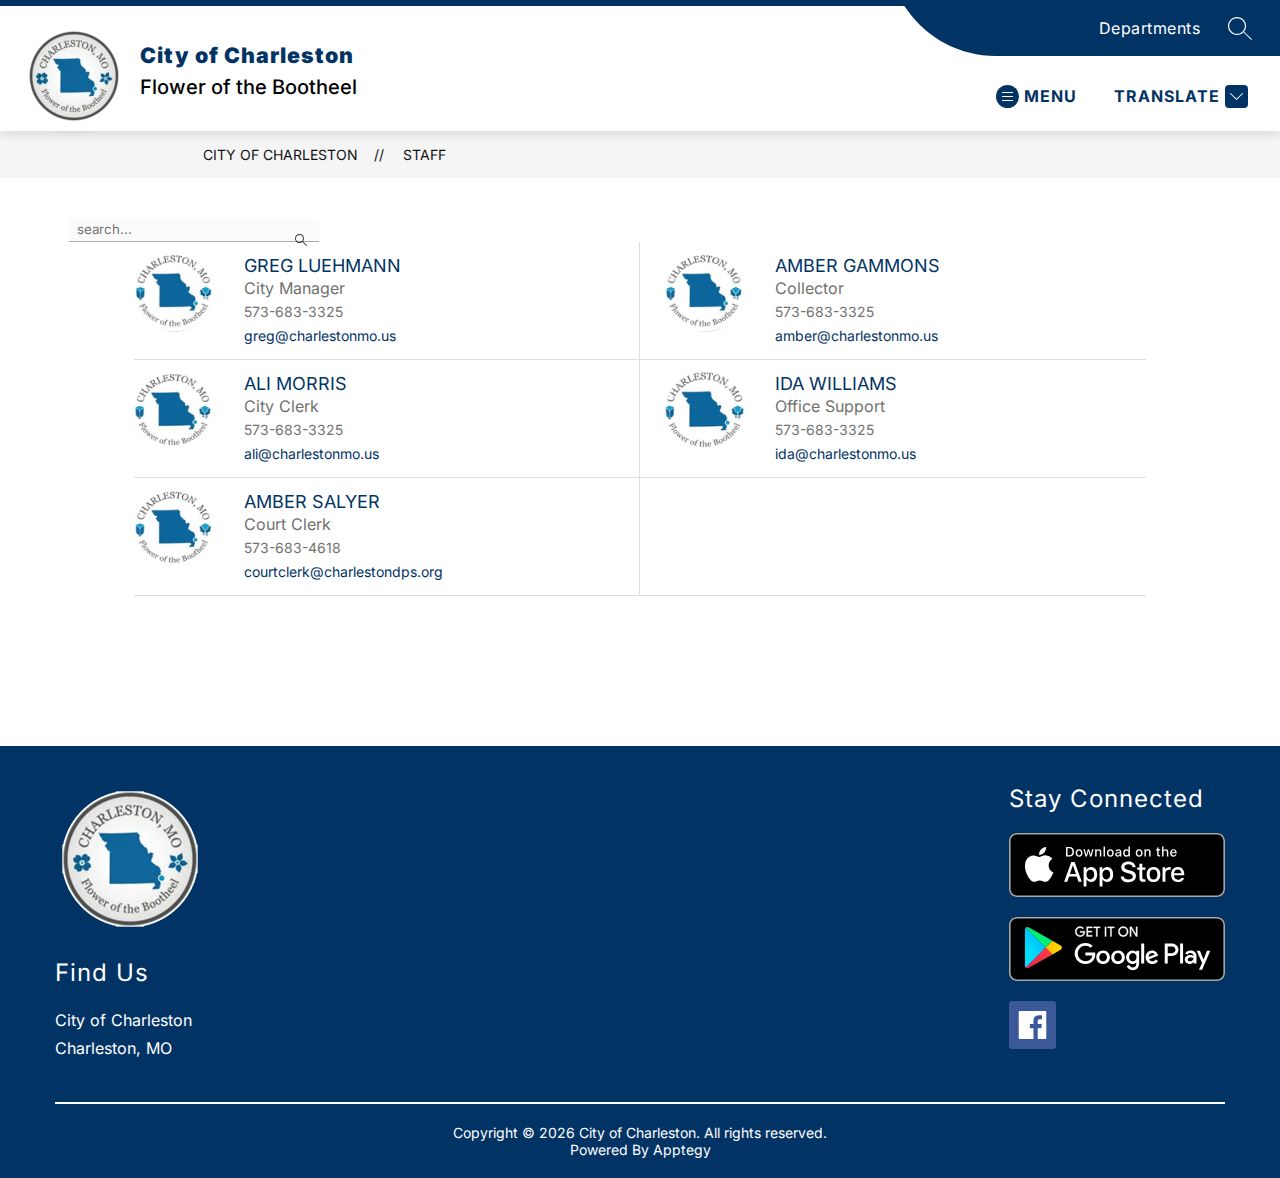The width and height of the screenshot is (1280, 1178).
Task: Click the staff search magnifier icon
Action: click(300, 239)
